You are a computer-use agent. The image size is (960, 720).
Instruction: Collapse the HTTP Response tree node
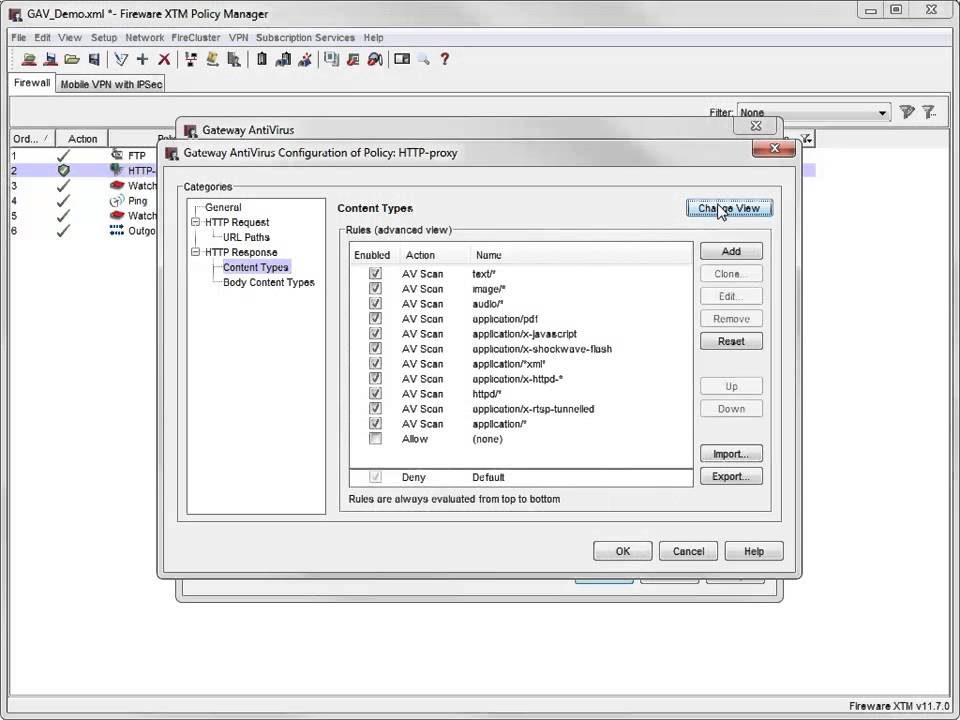click(x=195, y=252)
